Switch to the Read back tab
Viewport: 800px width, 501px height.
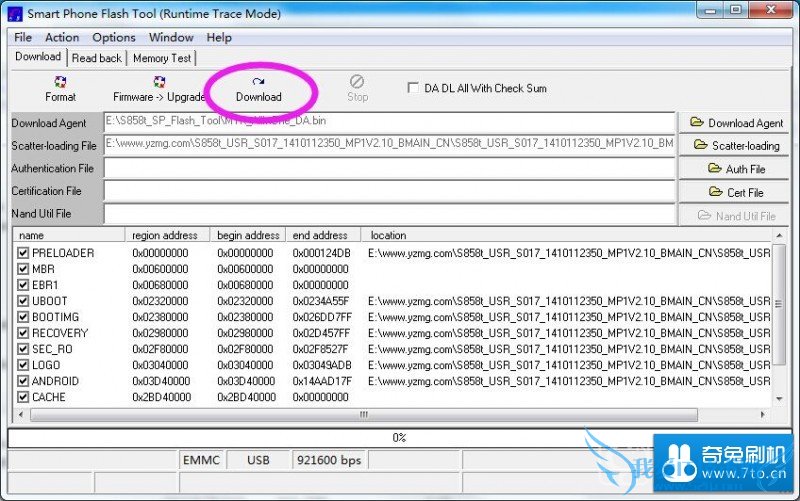(x=97, y=58)
